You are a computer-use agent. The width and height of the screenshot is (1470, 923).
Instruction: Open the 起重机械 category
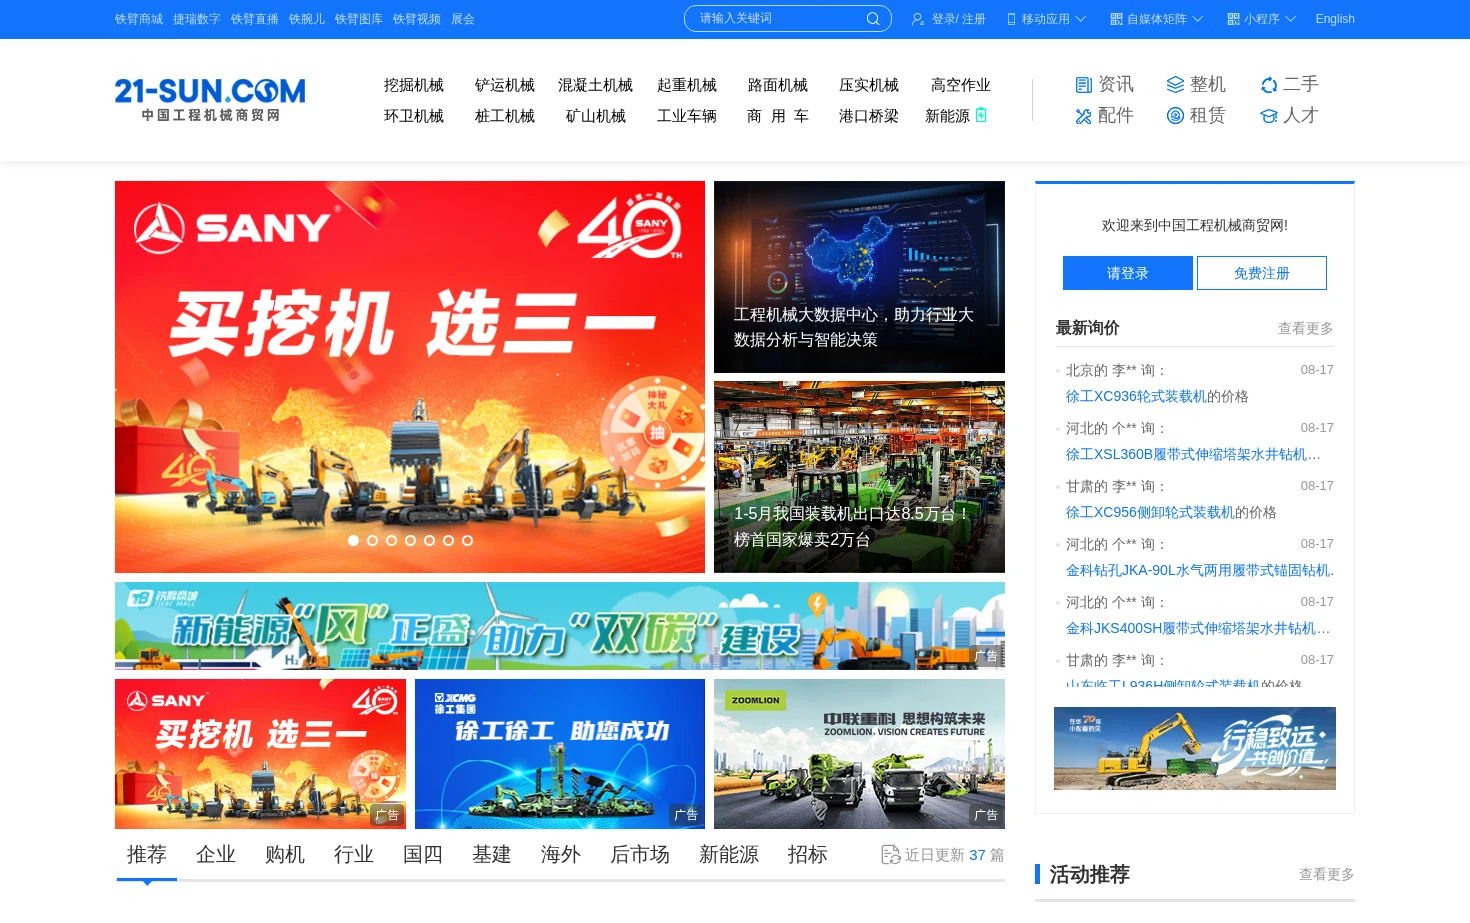point(687,85)
